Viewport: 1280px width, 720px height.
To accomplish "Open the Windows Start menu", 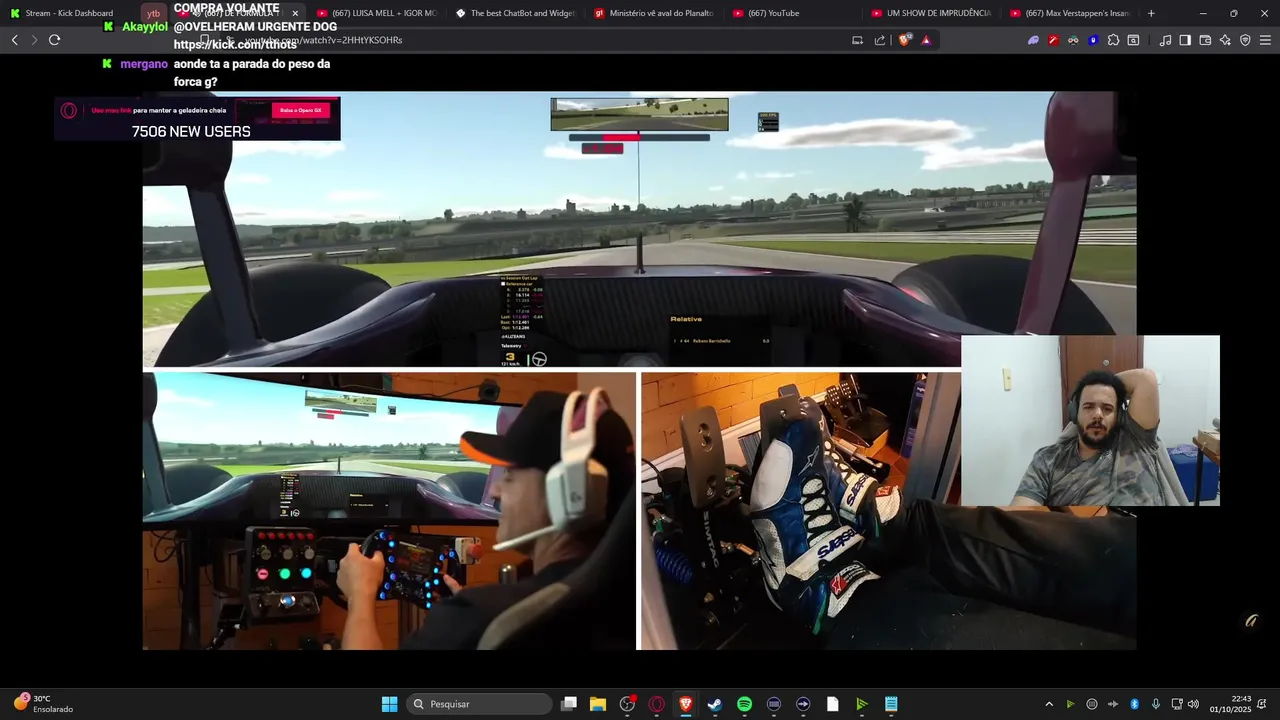I will 389,704.
